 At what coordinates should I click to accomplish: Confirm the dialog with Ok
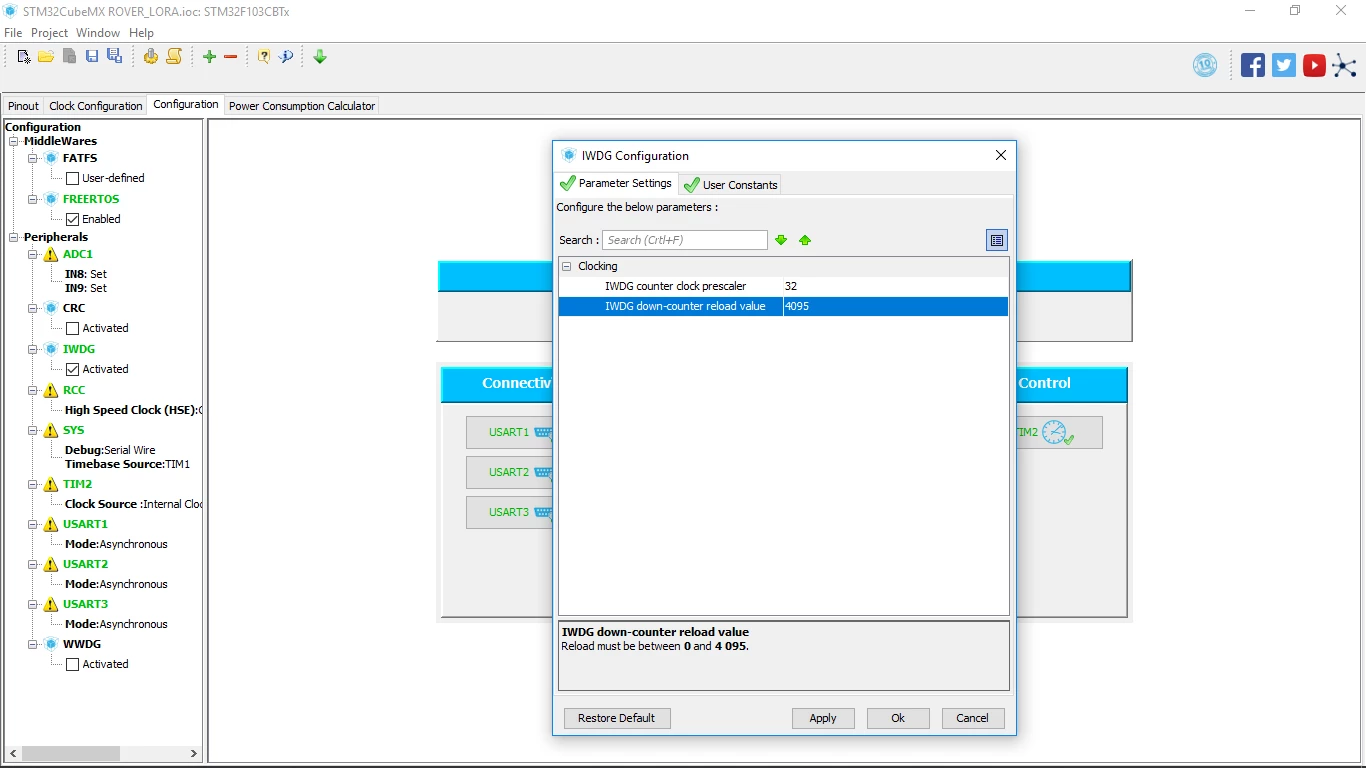point(898,718)
